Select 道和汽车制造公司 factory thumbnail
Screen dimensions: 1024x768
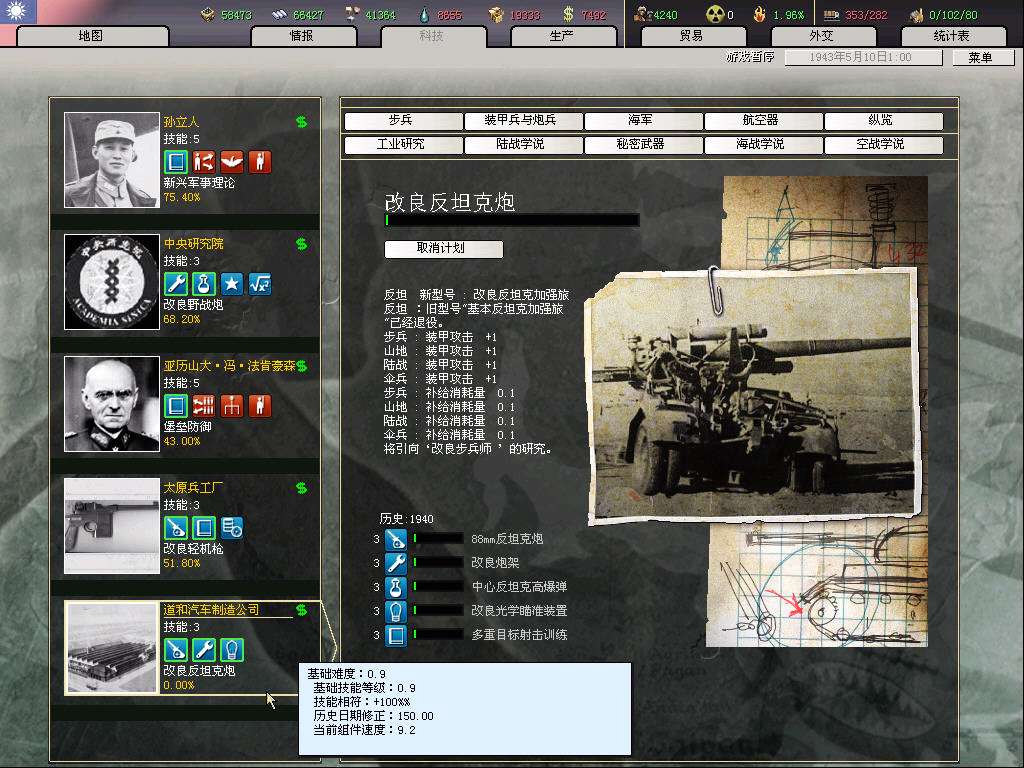coord(112,648)
